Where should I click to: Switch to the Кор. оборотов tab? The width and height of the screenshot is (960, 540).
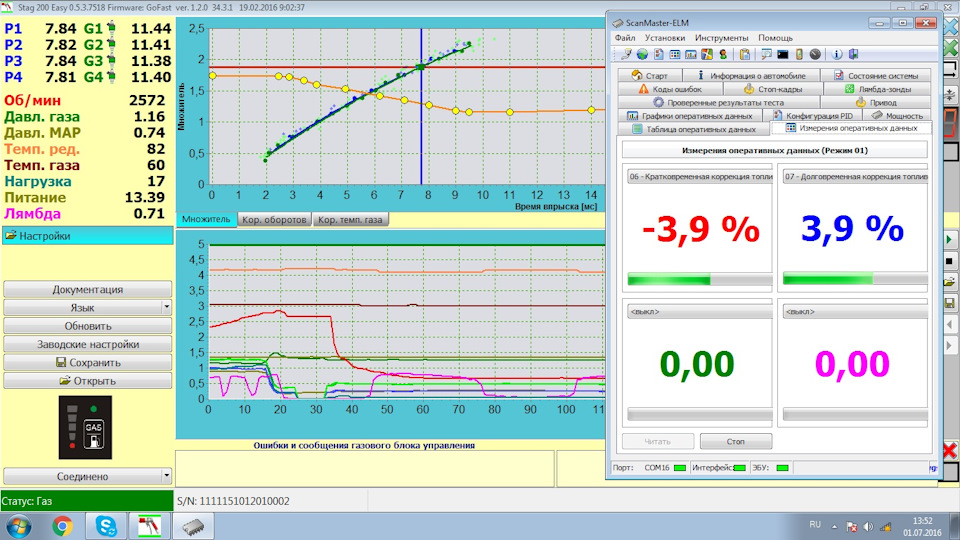[274, 219]
